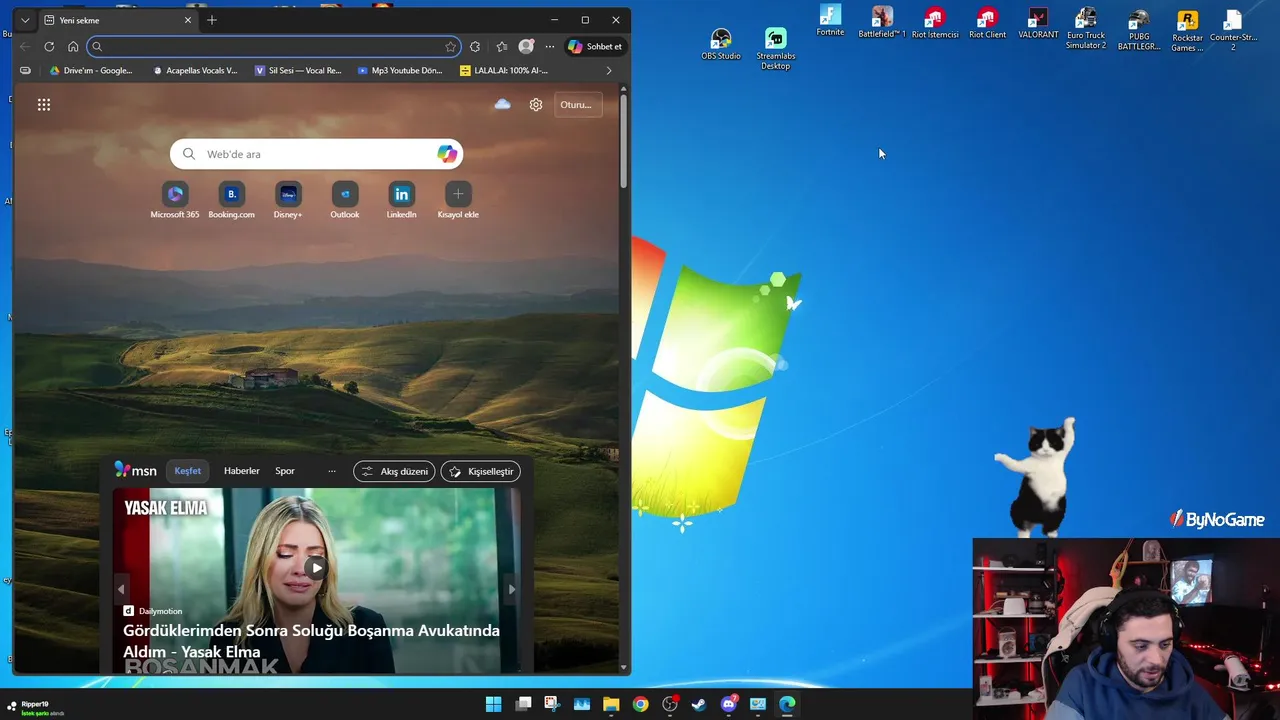This screenshot has height=720, width=1280.
Task: Open the weather cloud icon on new tab
Action: [503, 104]
